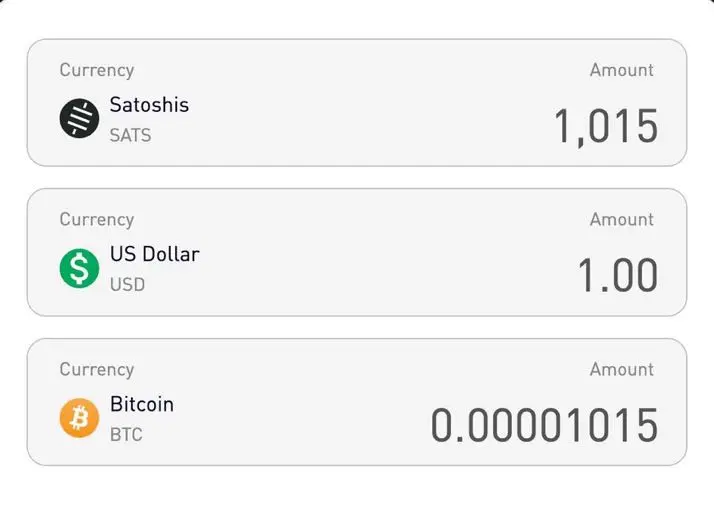
Task: Click the Currency label in US Dollar card
Action: click(97, 219)
